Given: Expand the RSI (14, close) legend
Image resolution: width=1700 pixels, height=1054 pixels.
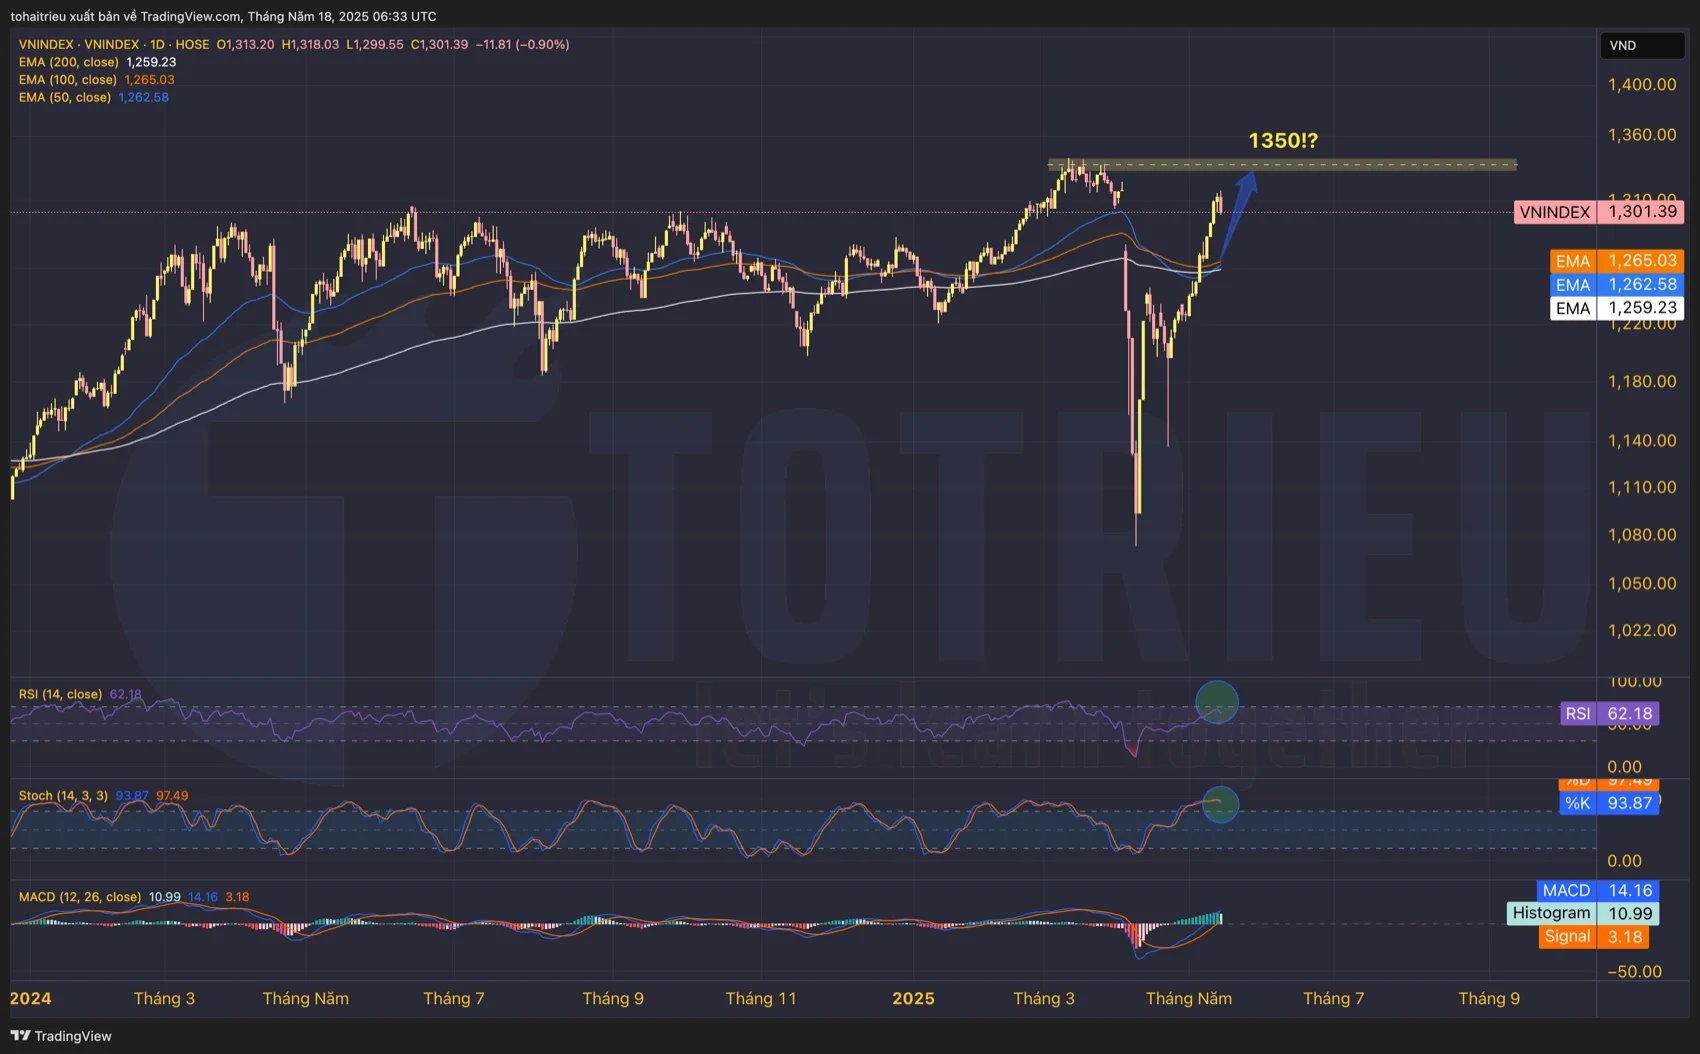Looking at the screenshot, I should click(x=60, y=694).
